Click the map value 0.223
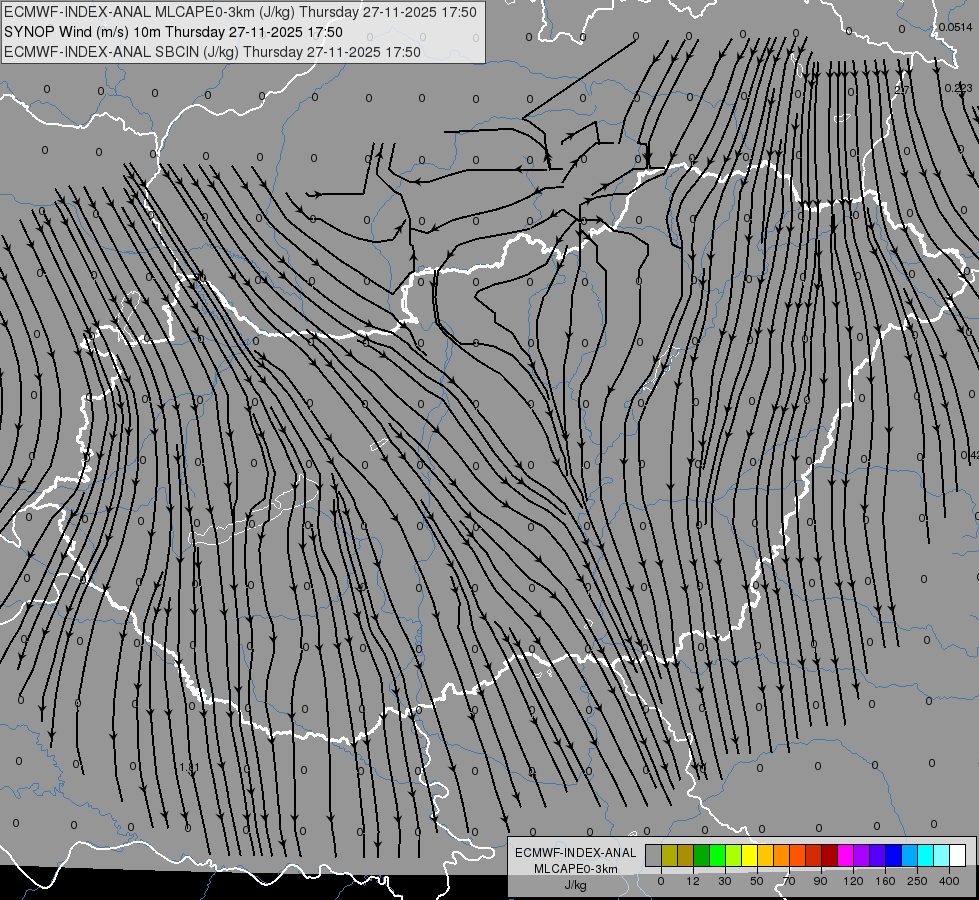The width and height of the screenshot is (979, 900). (x=958, y=88)
